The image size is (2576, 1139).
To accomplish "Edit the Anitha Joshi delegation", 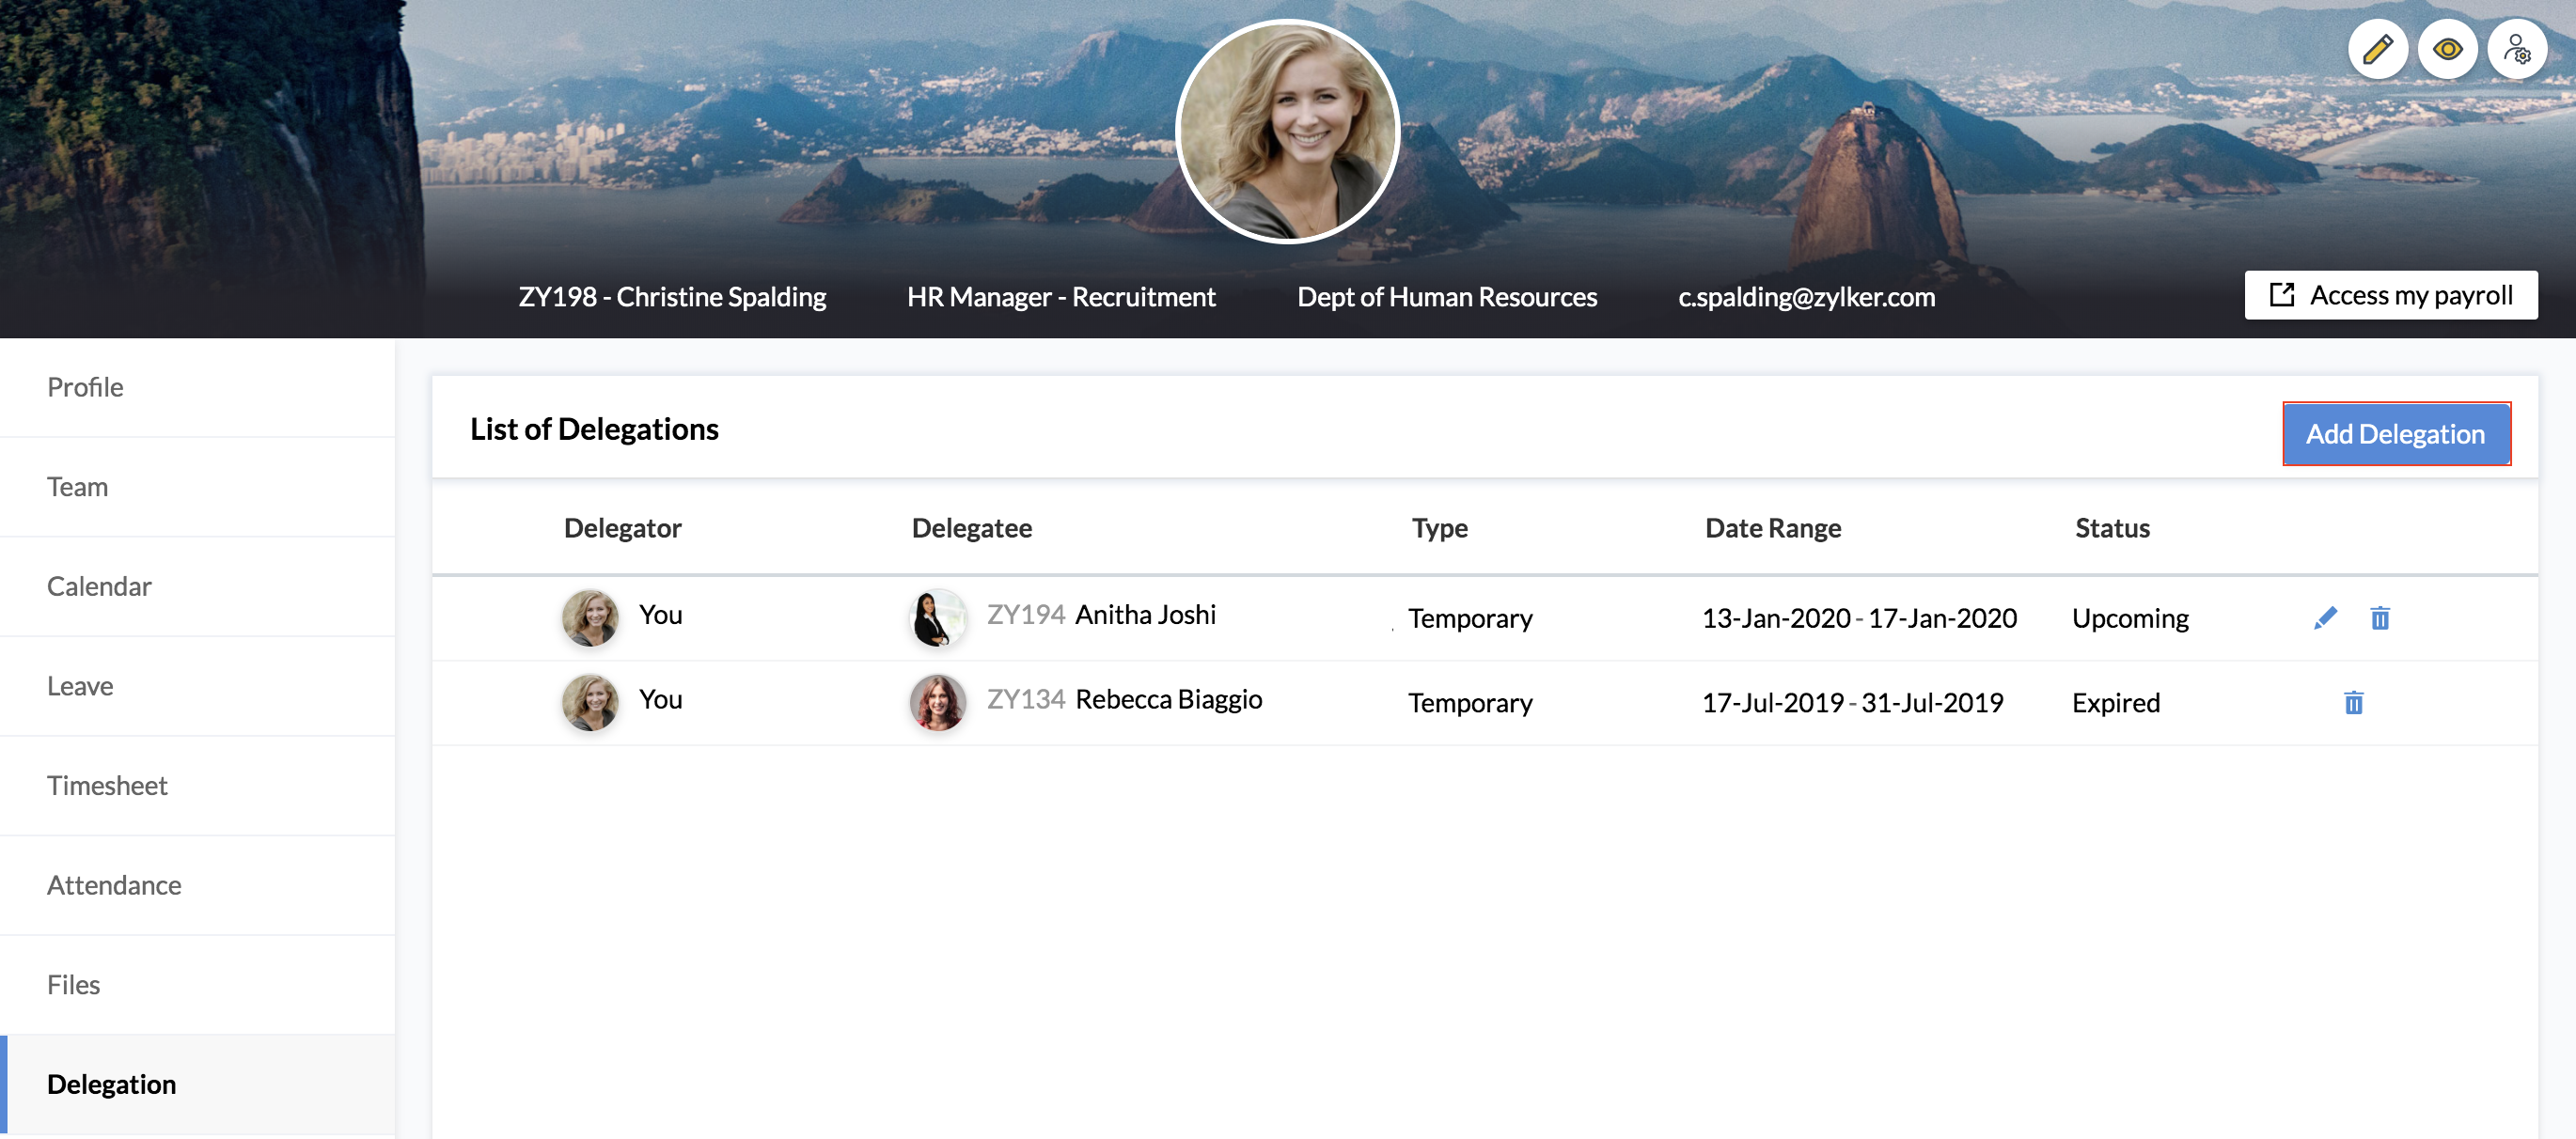I will (x=2325, y=618).
